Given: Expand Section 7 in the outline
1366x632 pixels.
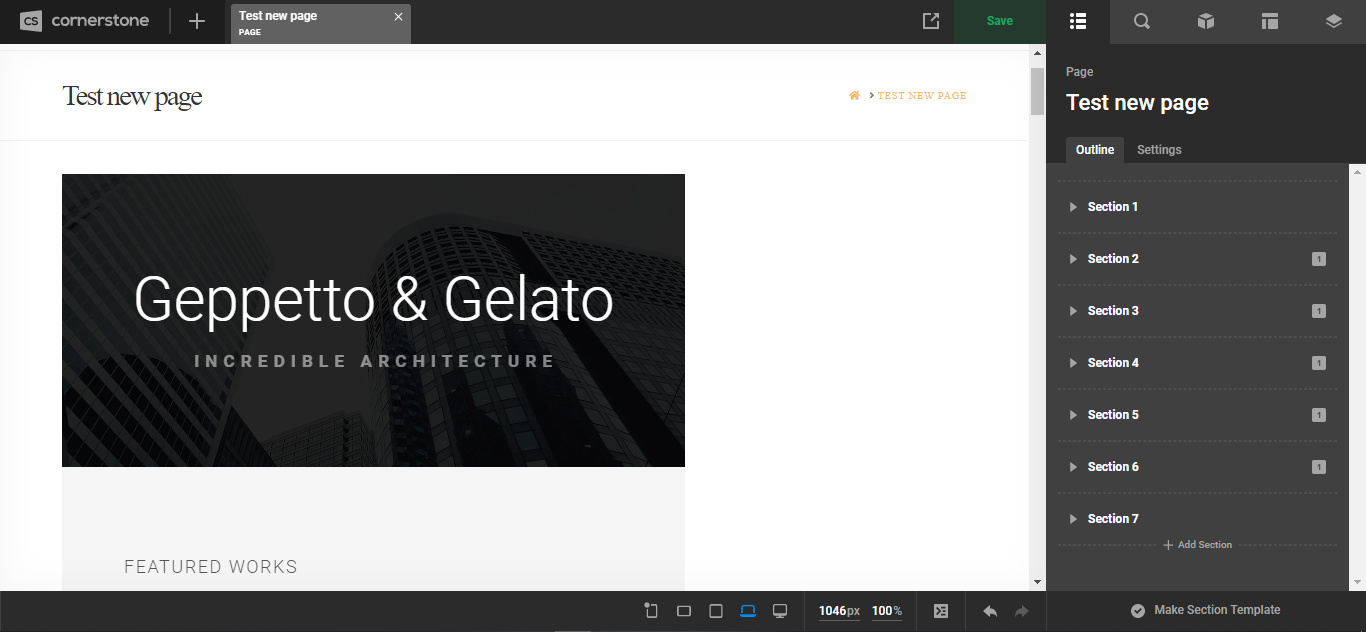Looking at the screenshot, I should pyautogui.click(x=1073, y=519).
